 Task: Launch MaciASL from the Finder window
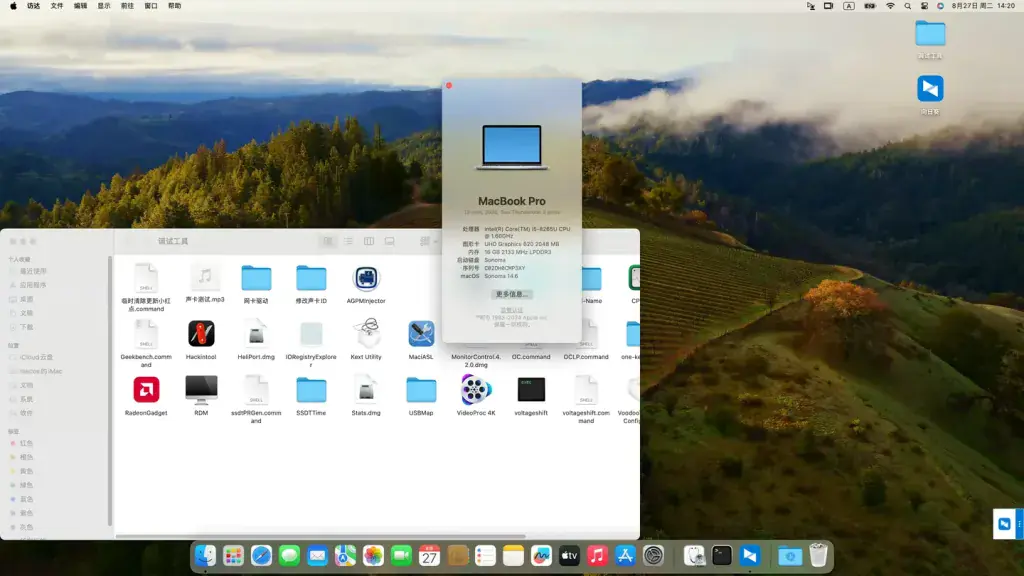tap(421, 334)
